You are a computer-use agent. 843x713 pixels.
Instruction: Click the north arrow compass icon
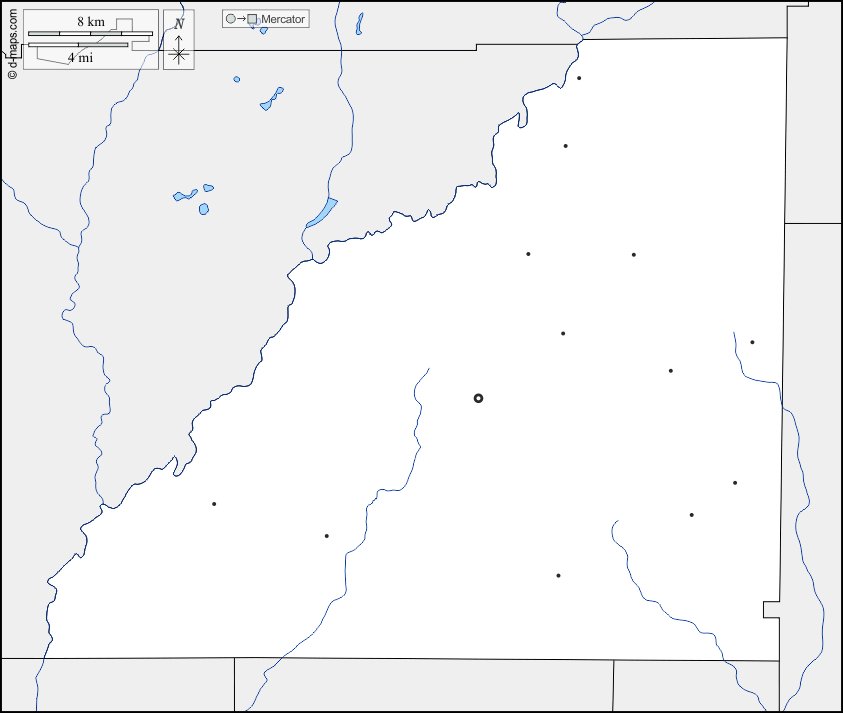(178, 49)
